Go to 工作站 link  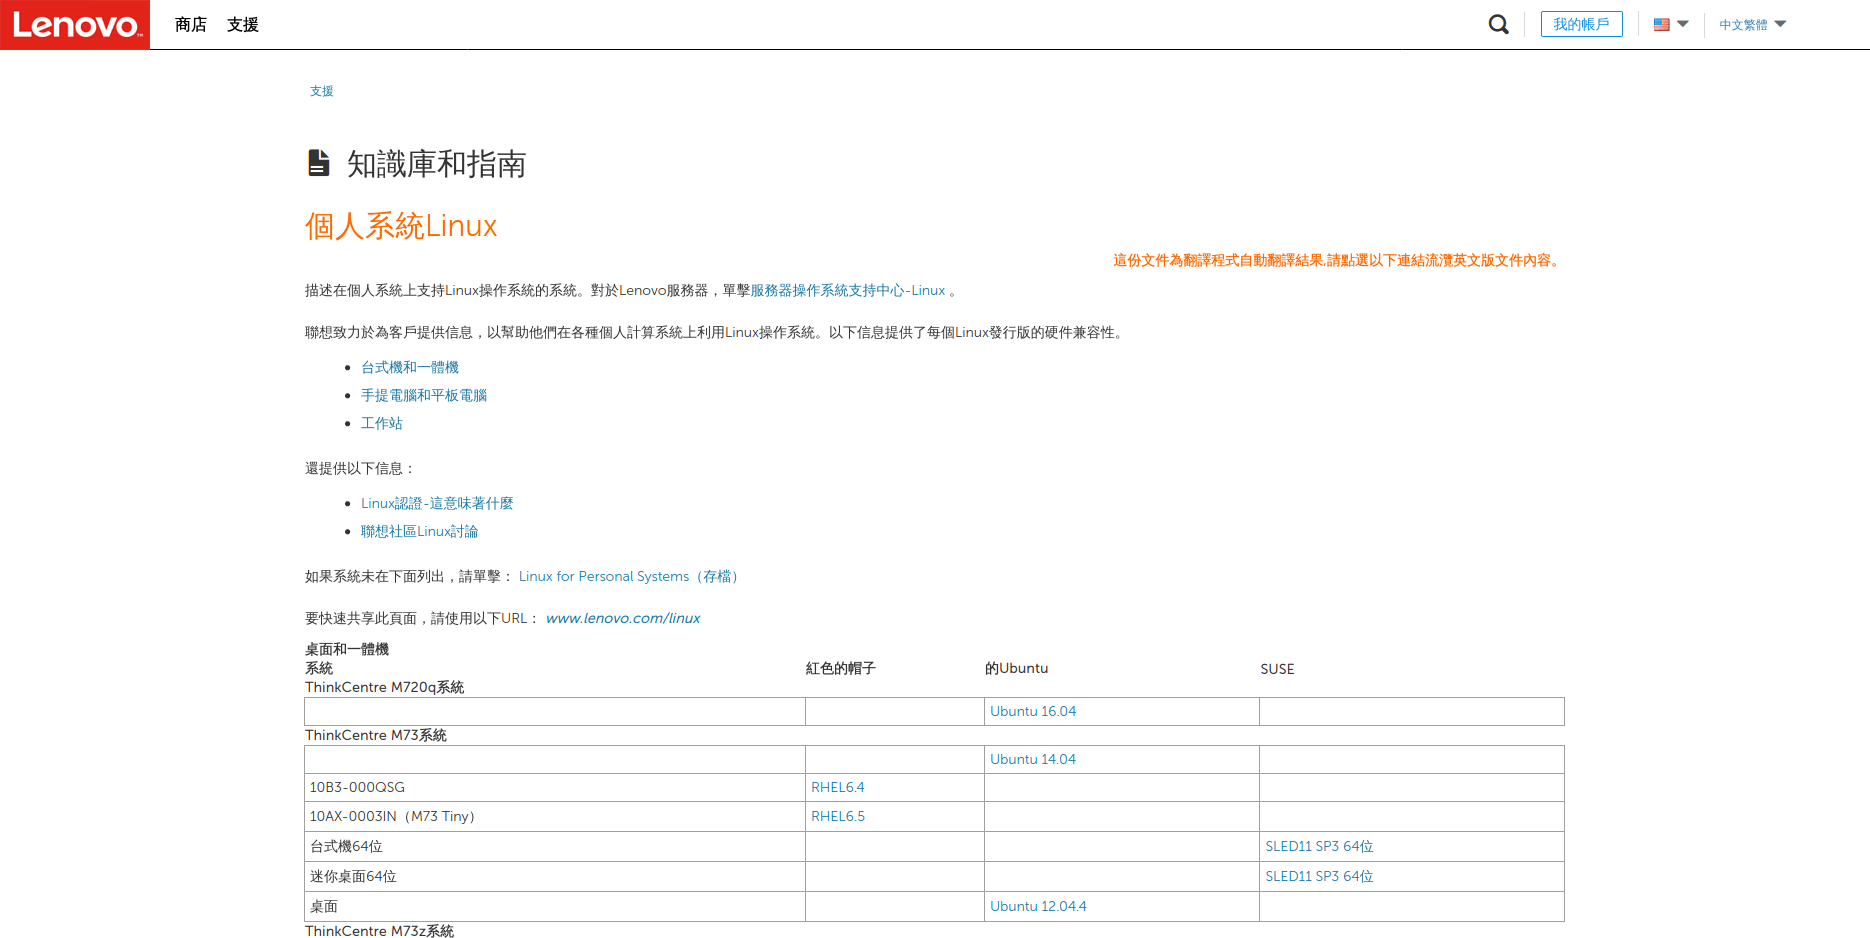pos(382,423)
